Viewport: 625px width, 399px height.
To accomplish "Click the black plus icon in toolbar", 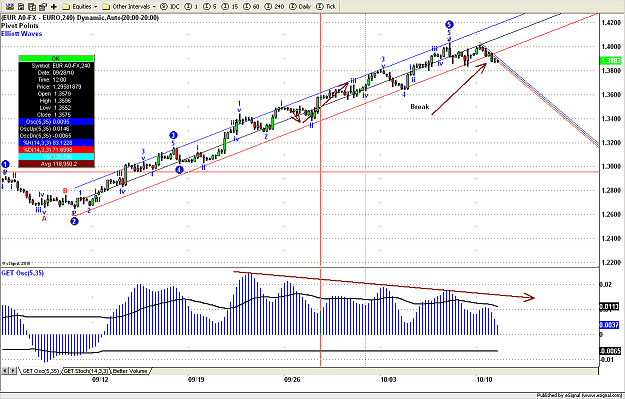I will click(54, 6).
